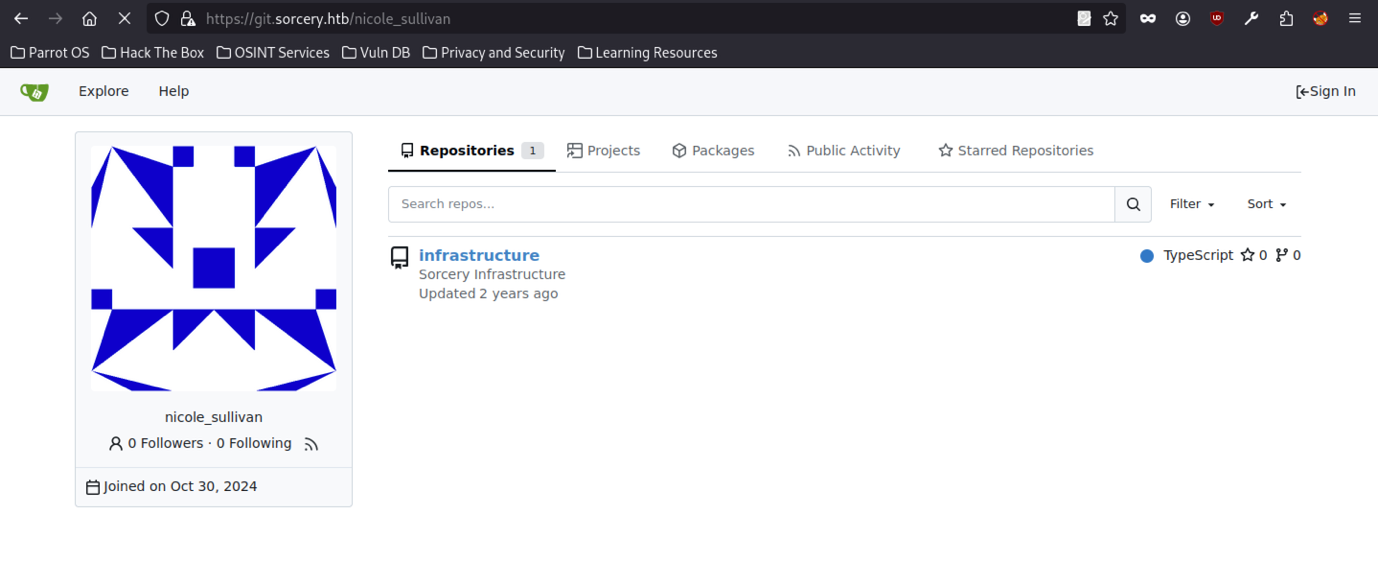This screenshot has width=1378, height=586.
Task: Click the Sign In link
Action: 1325,91
